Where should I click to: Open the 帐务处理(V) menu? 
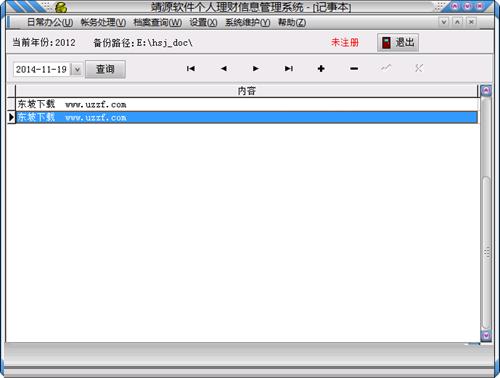pyautogui.click(x=103, y=23)
